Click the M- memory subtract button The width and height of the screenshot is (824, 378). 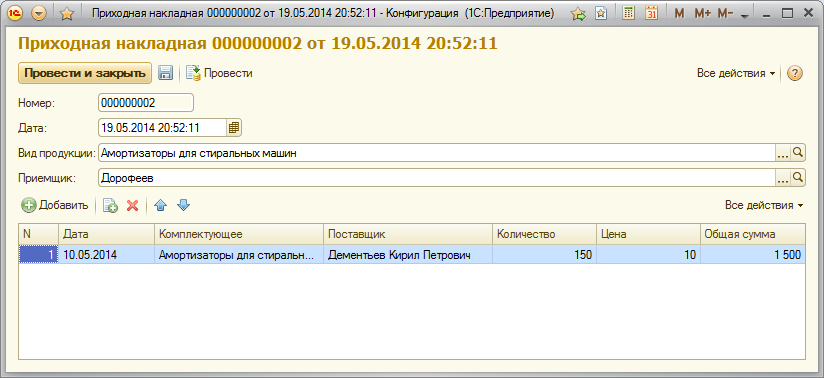[725, 14]
